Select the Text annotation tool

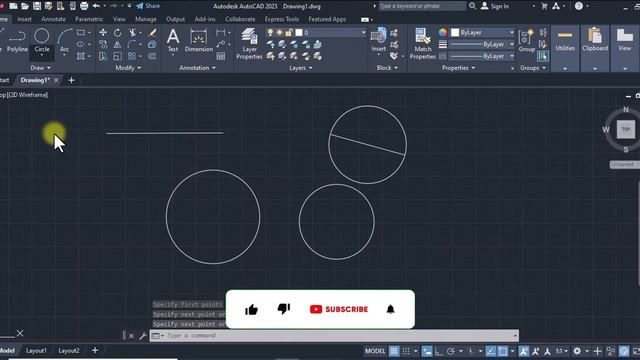(173, 40)
